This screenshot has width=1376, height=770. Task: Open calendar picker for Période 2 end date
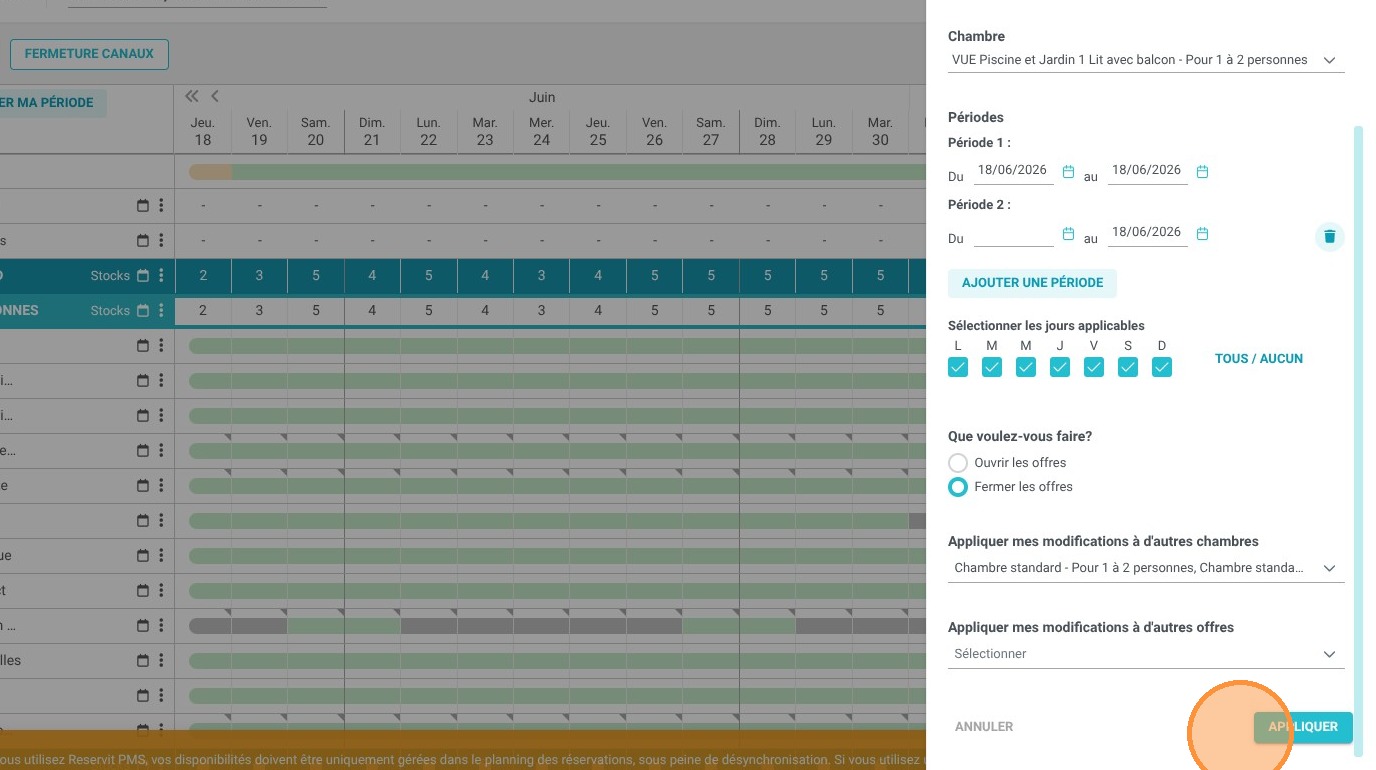[x=1202, y=234]
